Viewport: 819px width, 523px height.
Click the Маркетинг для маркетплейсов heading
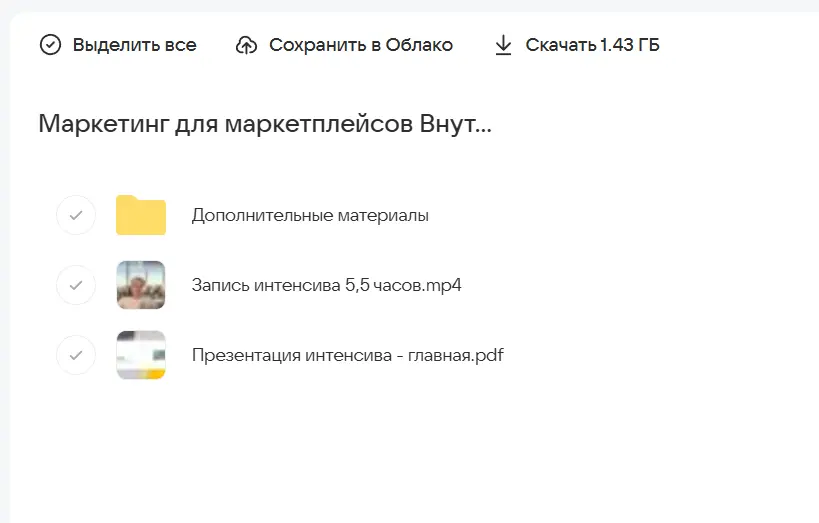(x=265, y=125)
